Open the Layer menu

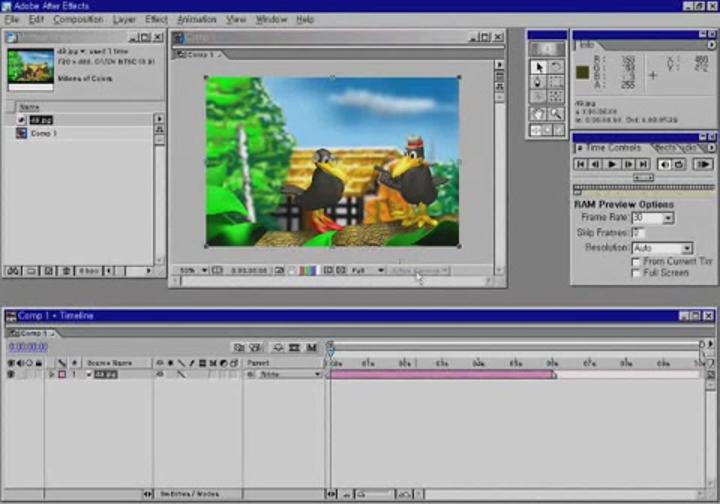click(124, 19)
